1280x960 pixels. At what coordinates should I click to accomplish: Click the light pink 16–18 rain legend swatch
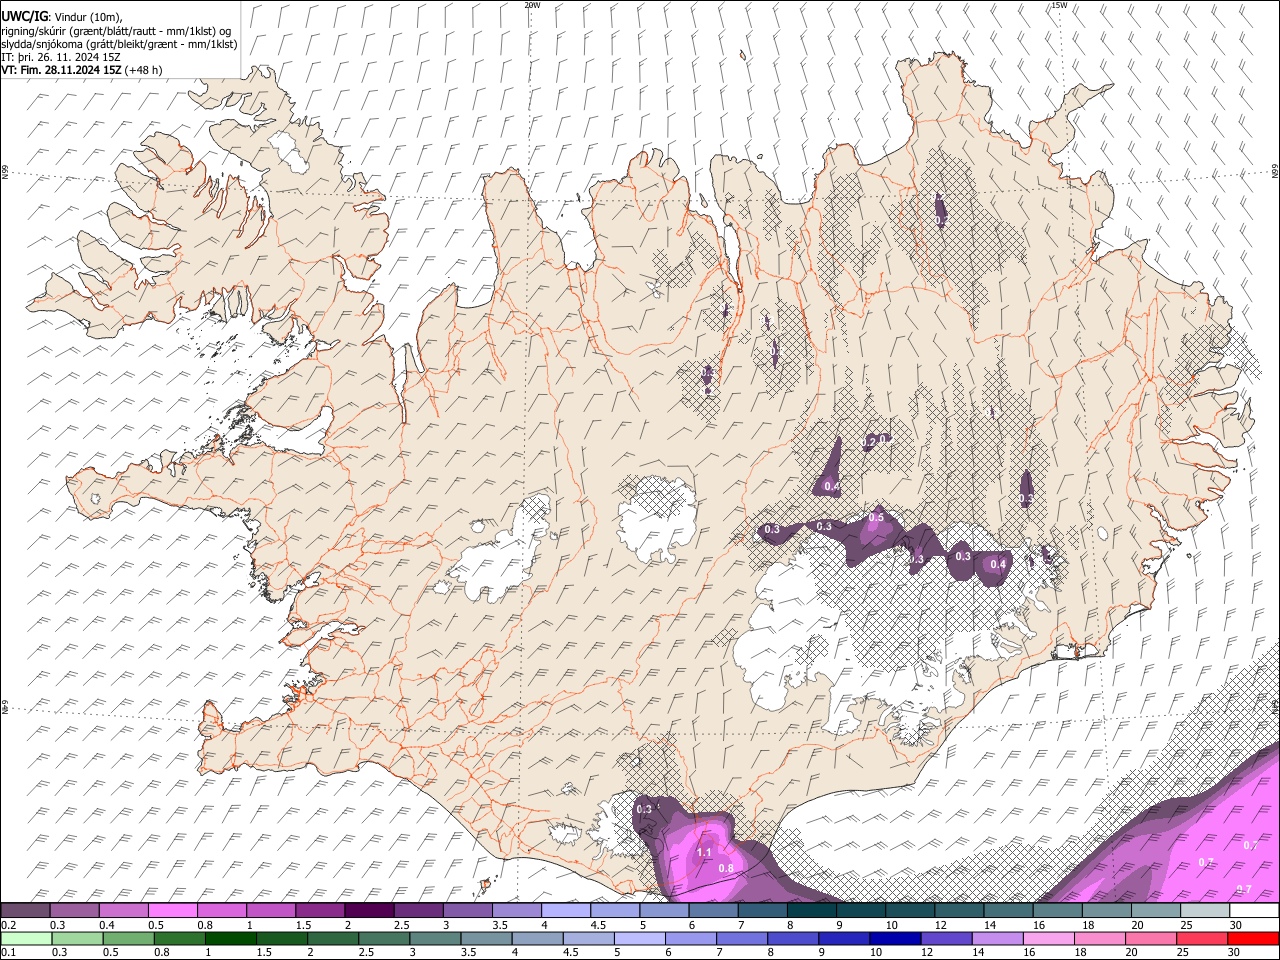tap(1048, 939)
